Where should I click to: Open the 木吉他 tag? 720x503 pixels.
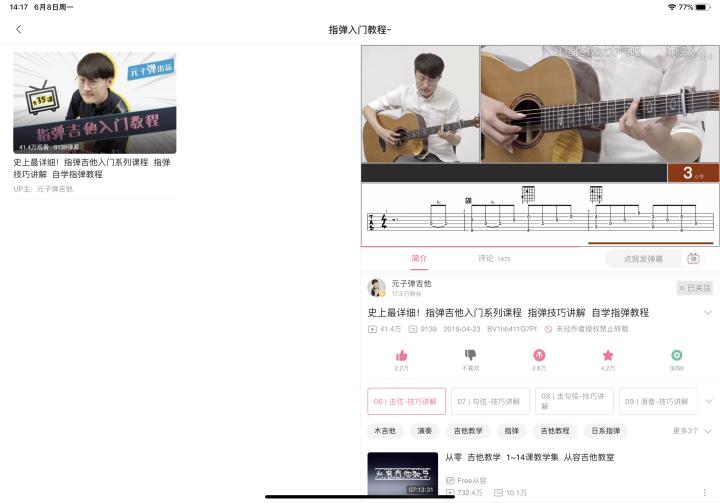point(385,431)
